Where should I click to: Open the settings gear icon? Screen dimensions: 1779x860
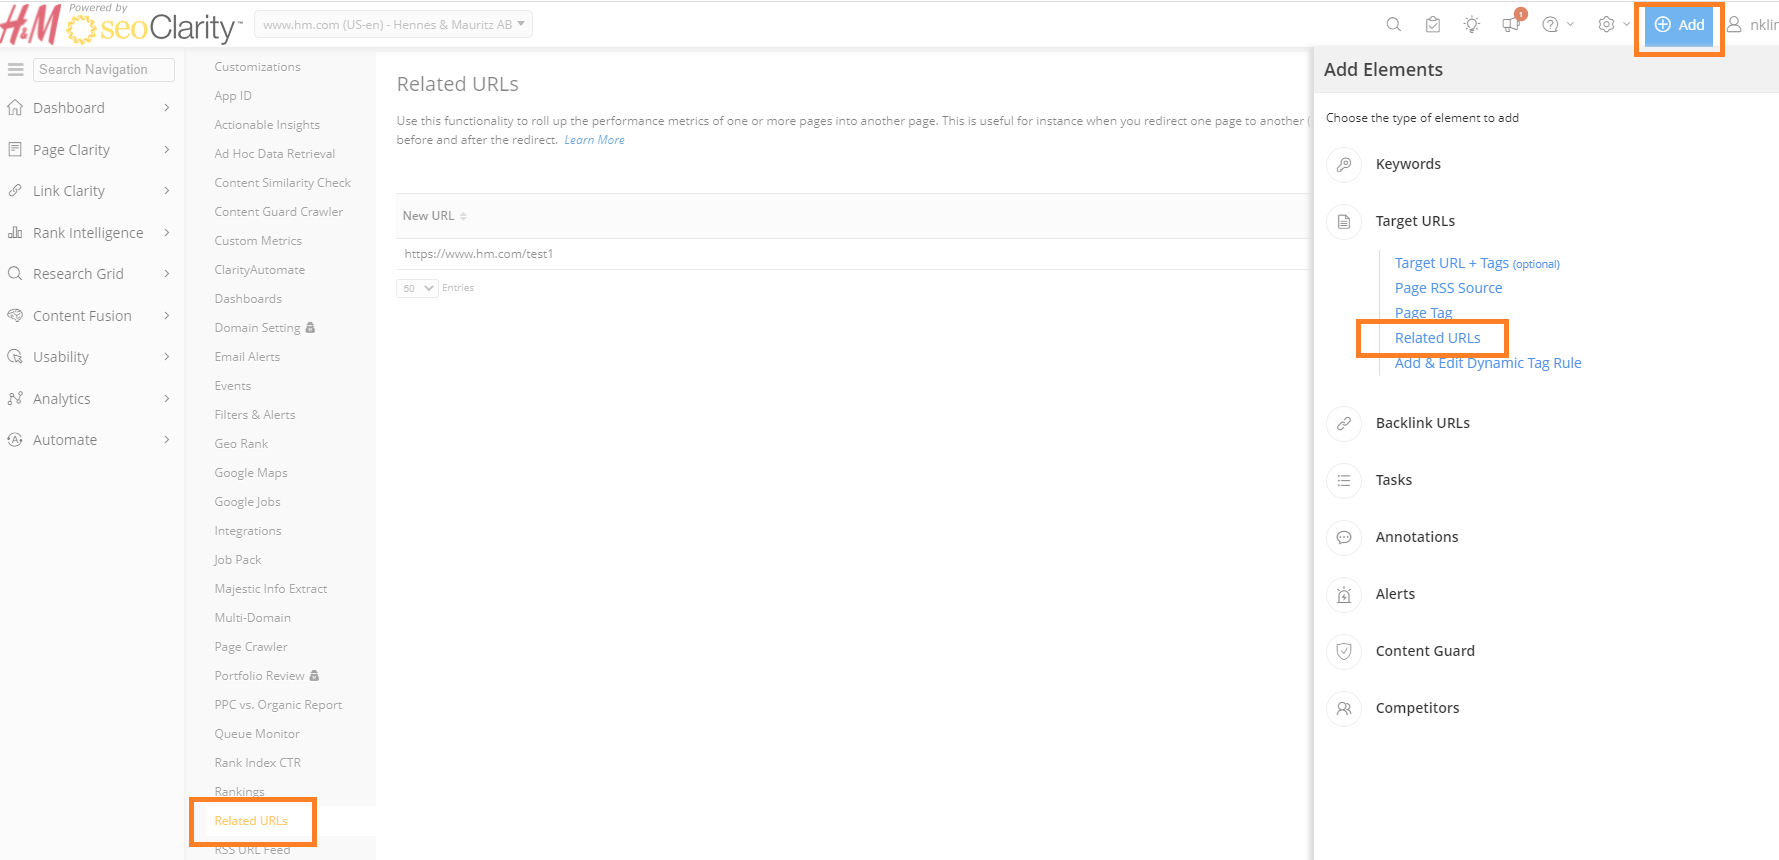point(1606,25)
